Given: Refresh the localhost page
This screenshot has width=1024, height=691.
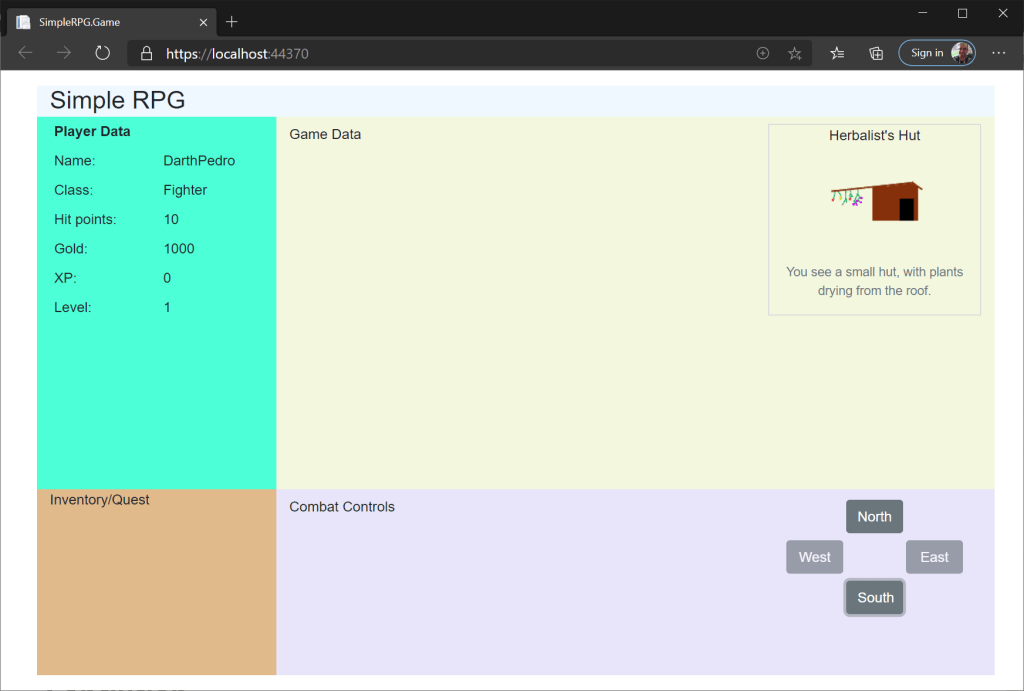Looking at the screenshot, I should [102, 53].
